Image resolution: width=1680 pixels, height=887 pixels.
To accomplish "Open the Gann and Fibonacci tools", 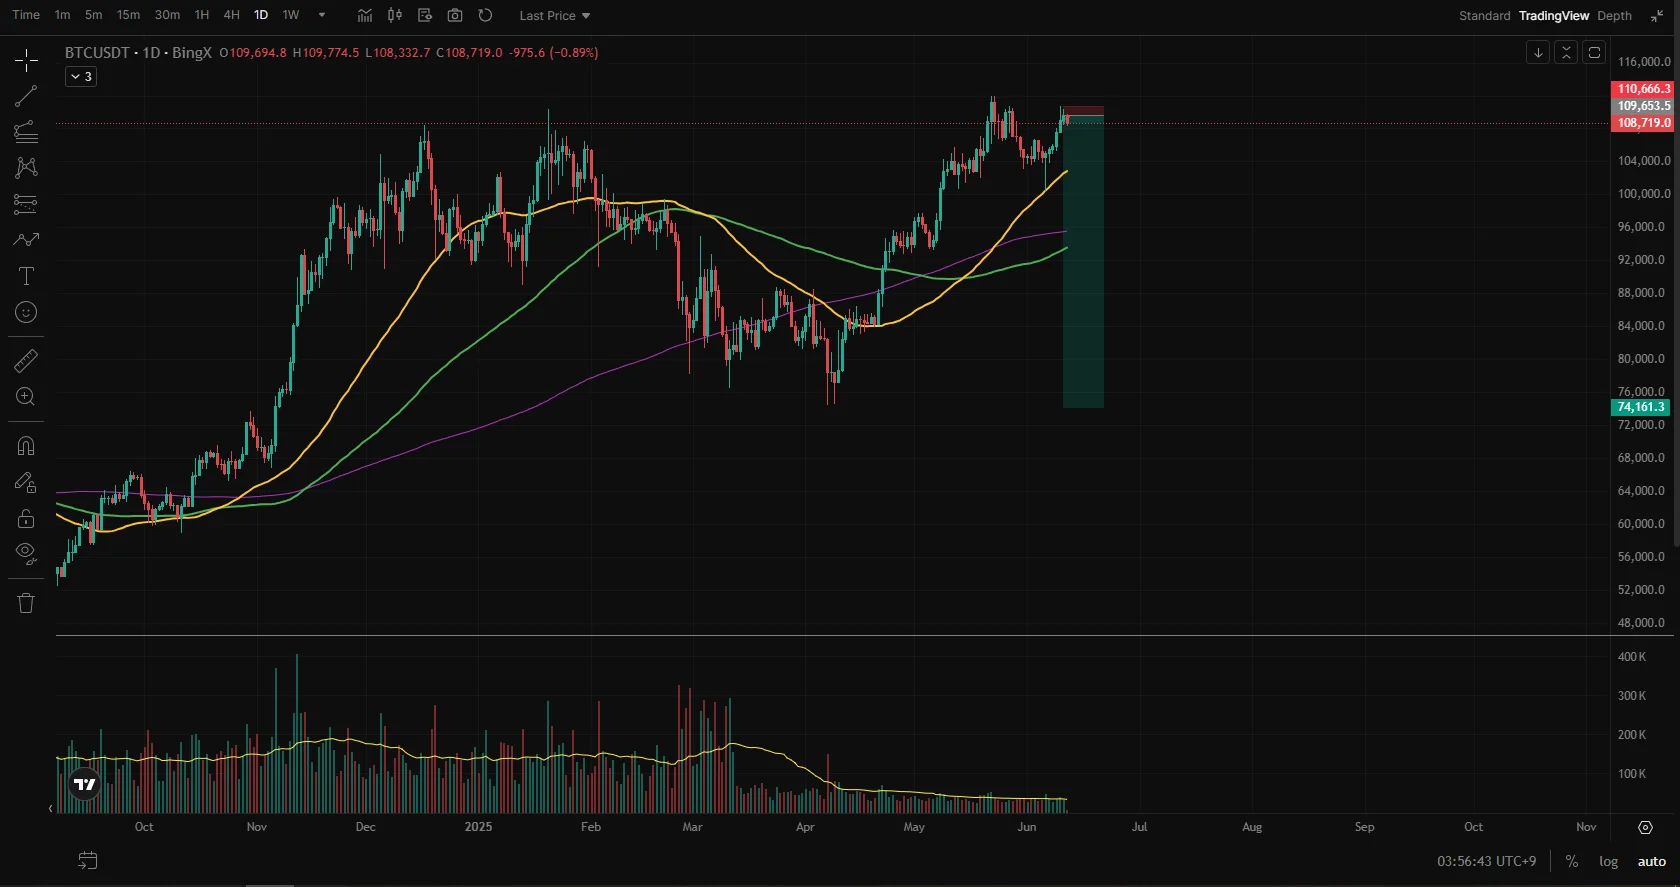I will (x=26, y=132).
